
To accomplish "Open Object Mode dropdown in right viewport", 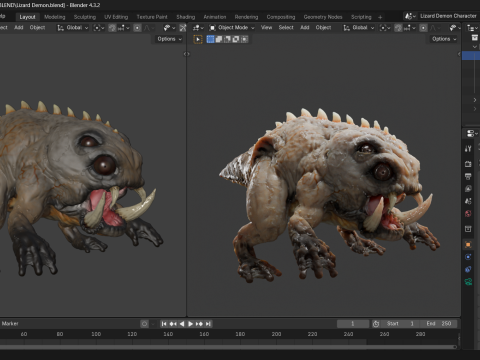I will [x=232, y=28].
